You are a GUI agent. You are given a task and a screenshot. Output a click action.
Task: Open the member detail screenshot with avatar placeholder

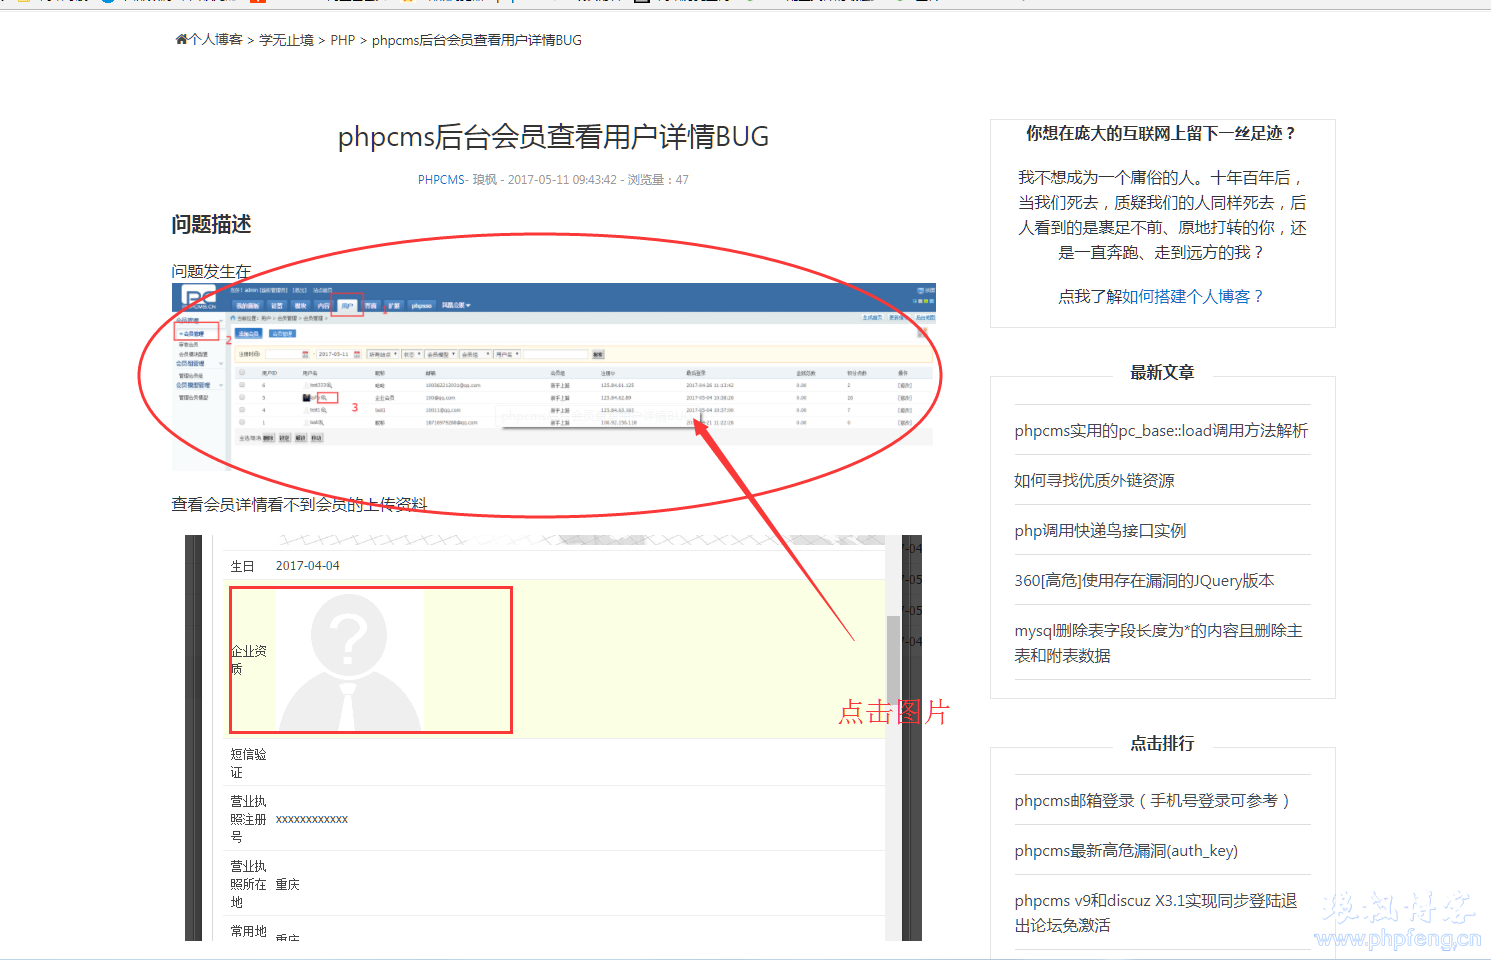(553, 738)
